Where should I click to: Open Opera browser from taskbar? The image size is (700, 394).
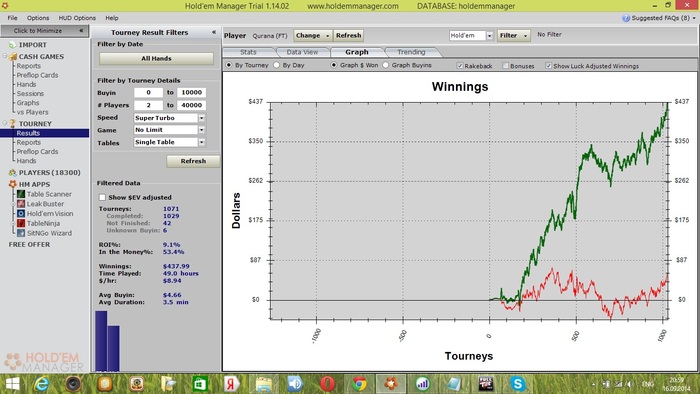click(327, 384)
